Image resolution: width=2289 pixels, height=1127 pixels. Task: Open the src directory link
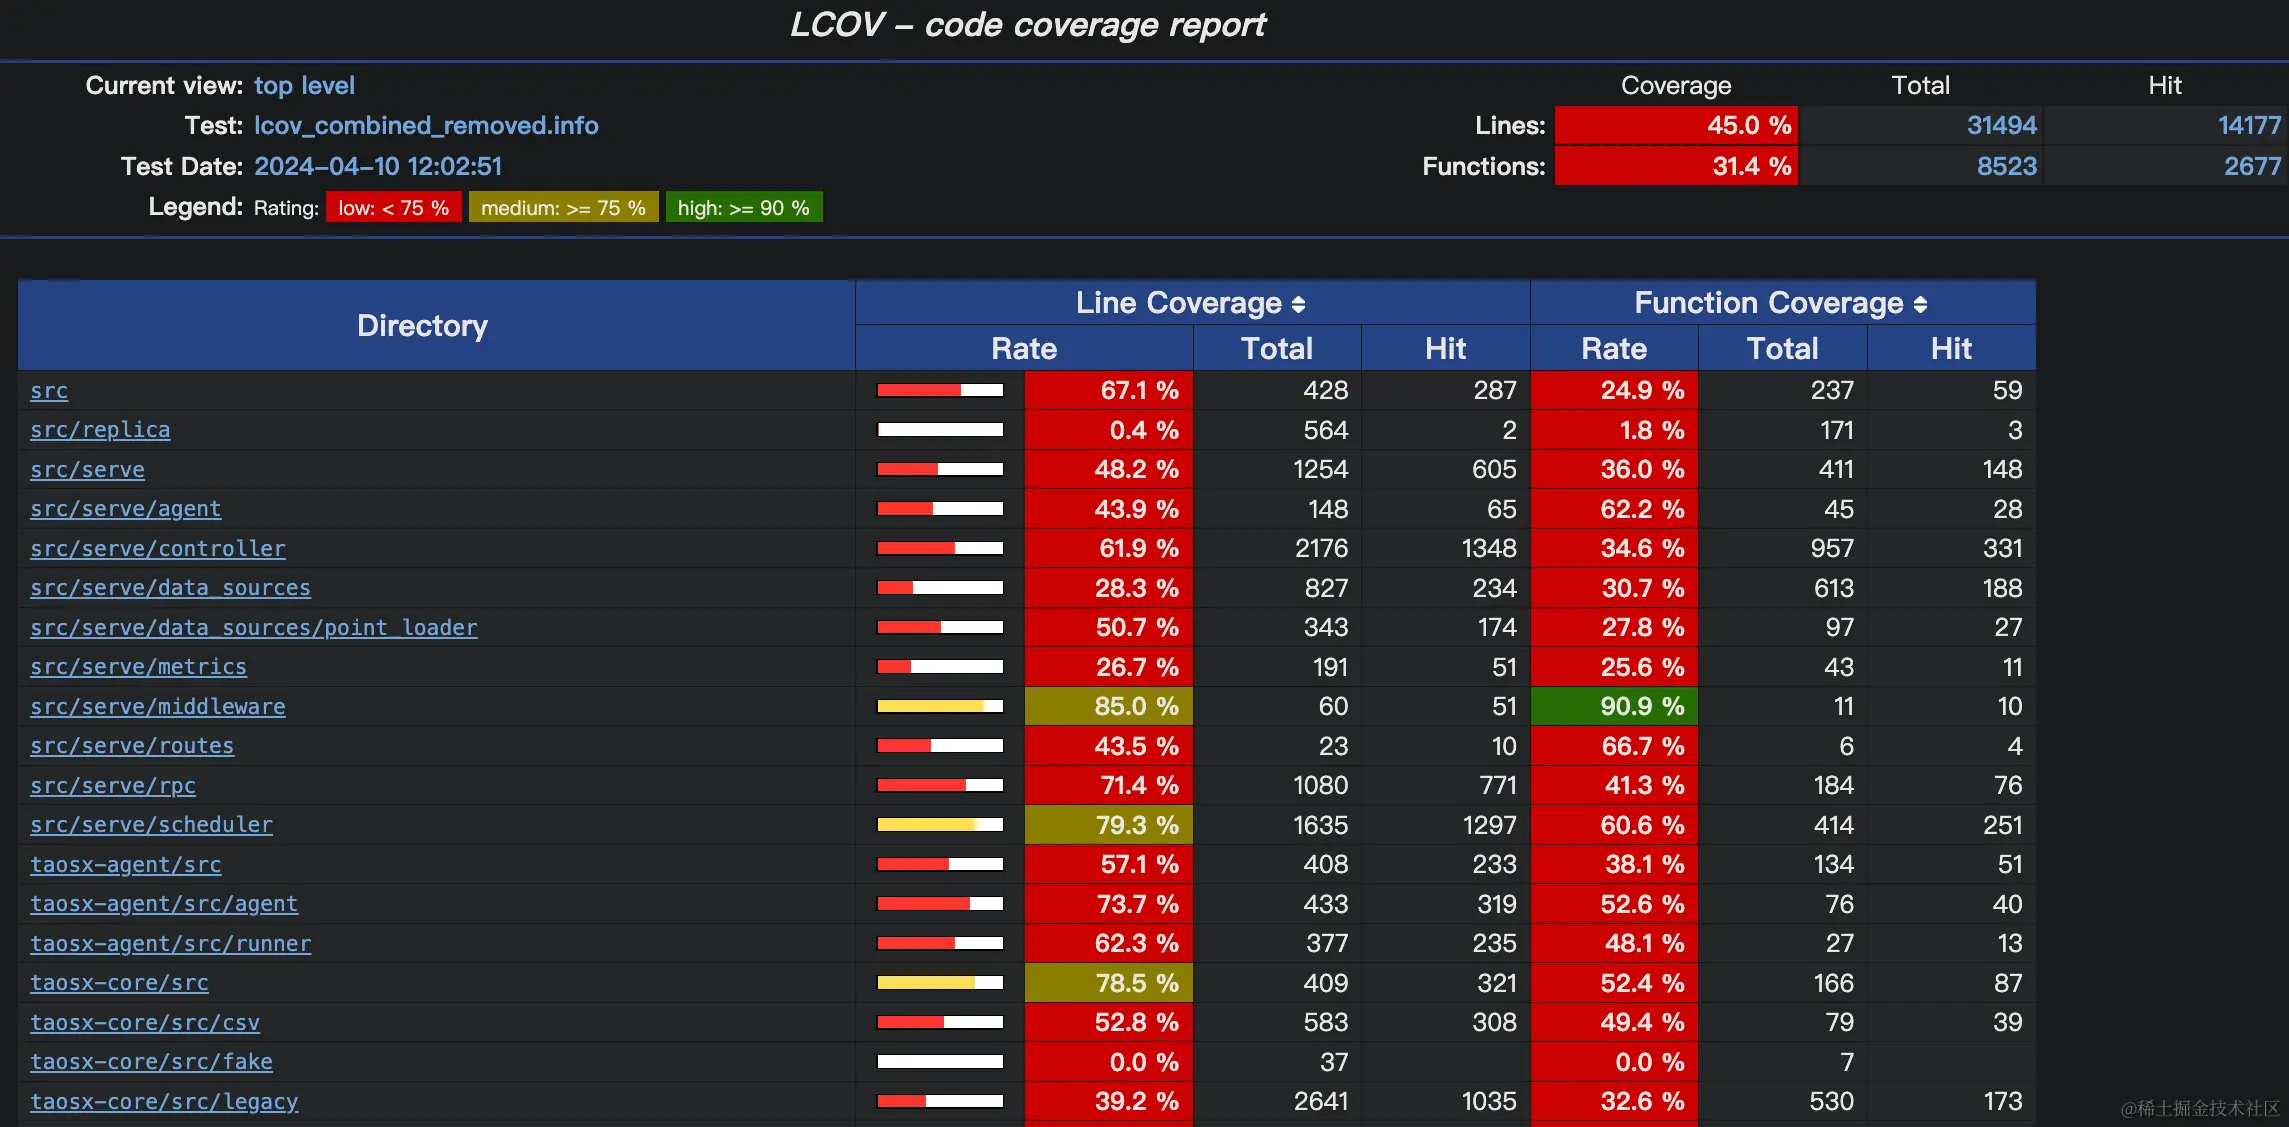[49, 391]
